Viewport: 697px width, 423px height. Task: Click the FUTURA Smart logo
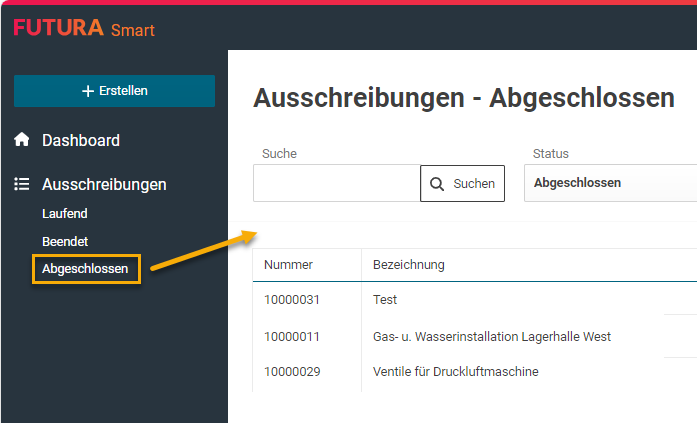point(84,28)
